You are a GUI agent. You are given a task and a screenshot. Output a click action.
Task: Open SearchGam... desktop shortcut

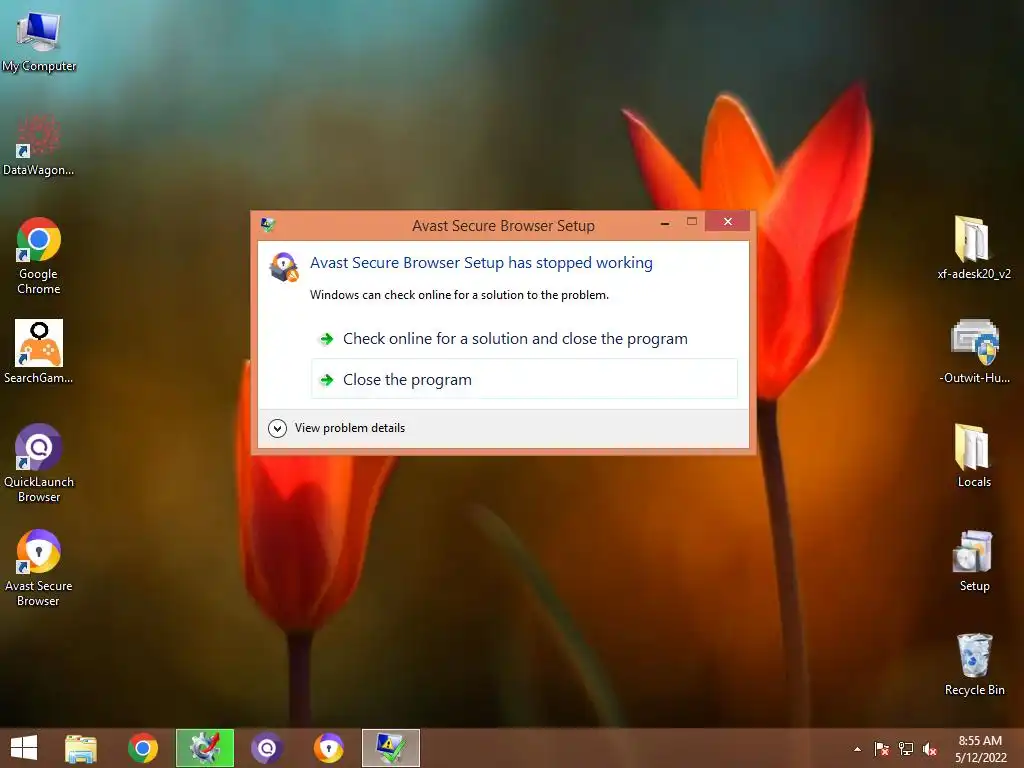click(39, 351)
